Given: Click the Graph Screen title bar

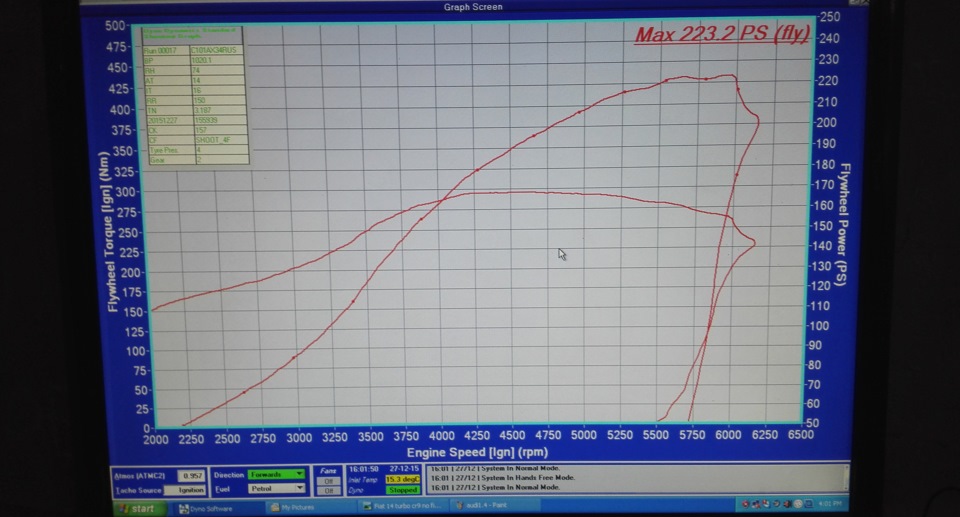Looking at the screenshot, I should pyautogui.click(x=473, y=7).
